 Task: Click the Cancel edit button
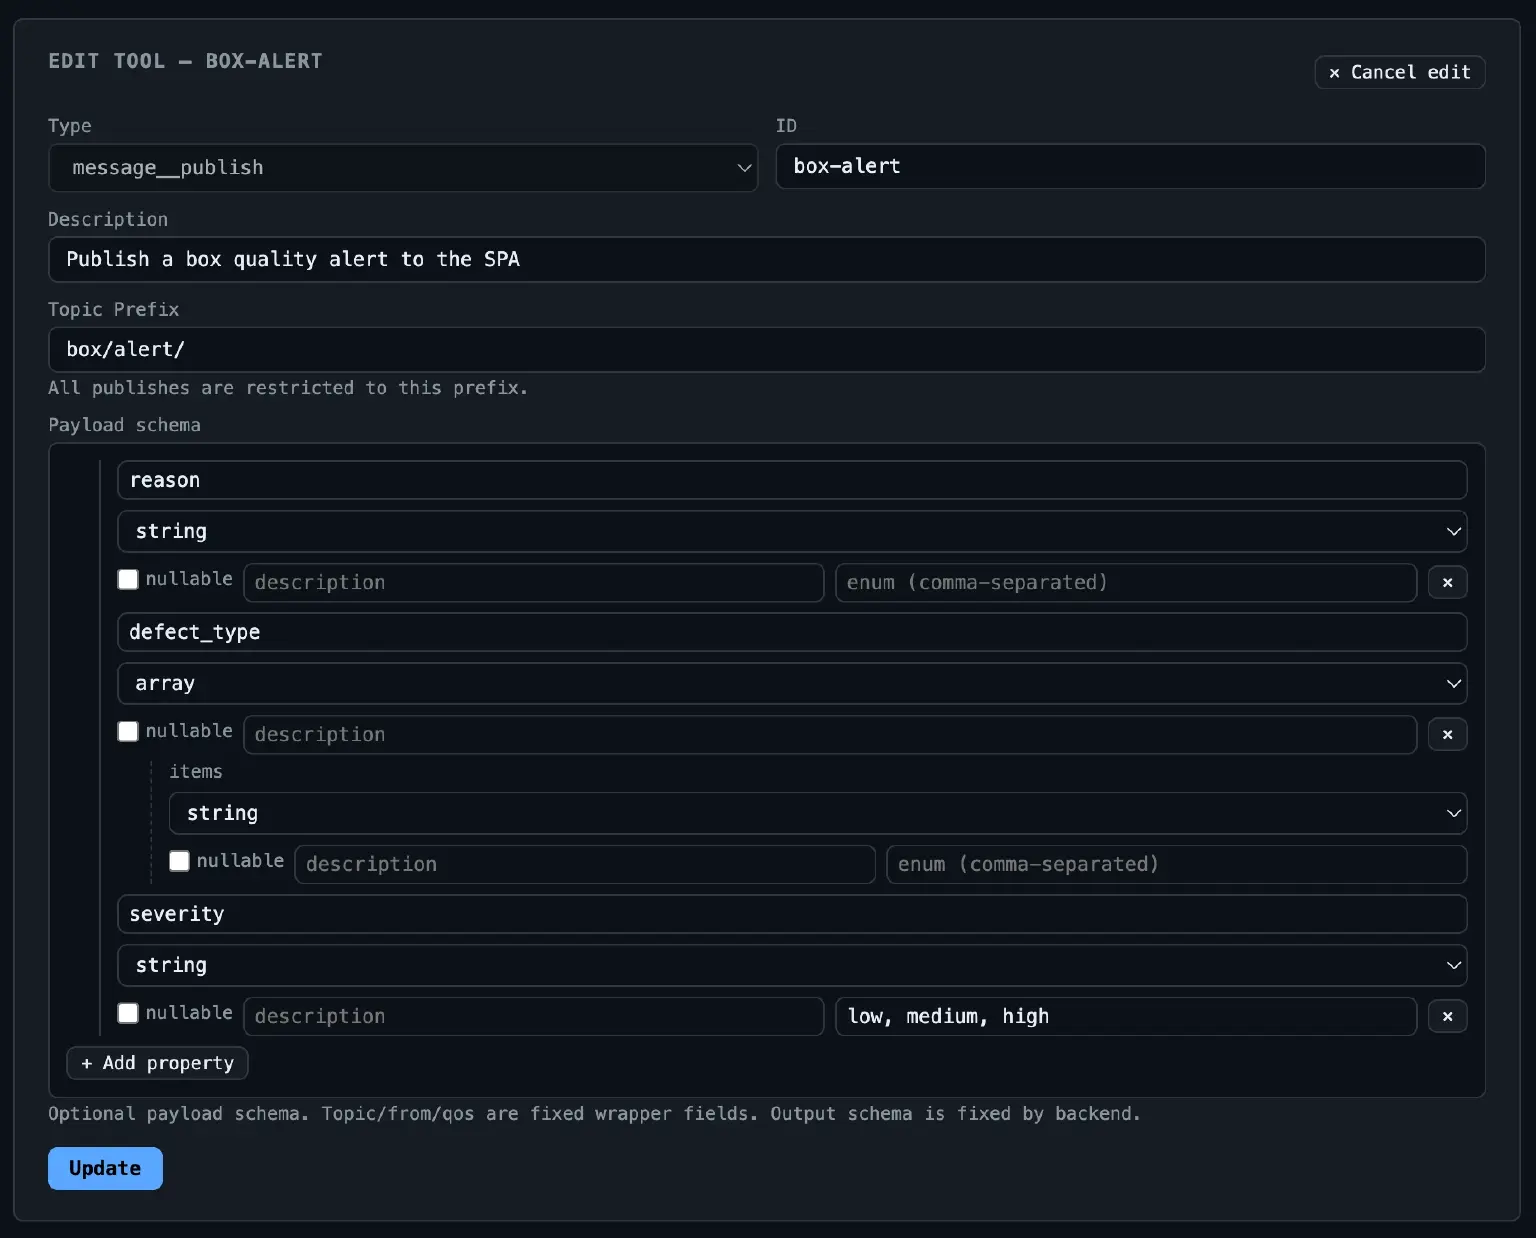(x=1400, y=72)
